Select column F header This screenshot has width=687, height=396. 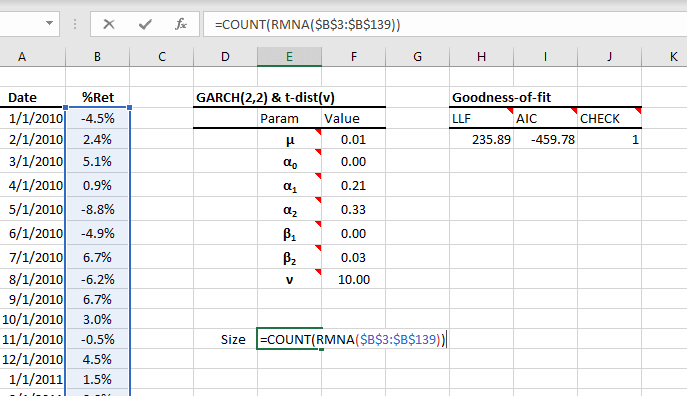coord(354,57)
